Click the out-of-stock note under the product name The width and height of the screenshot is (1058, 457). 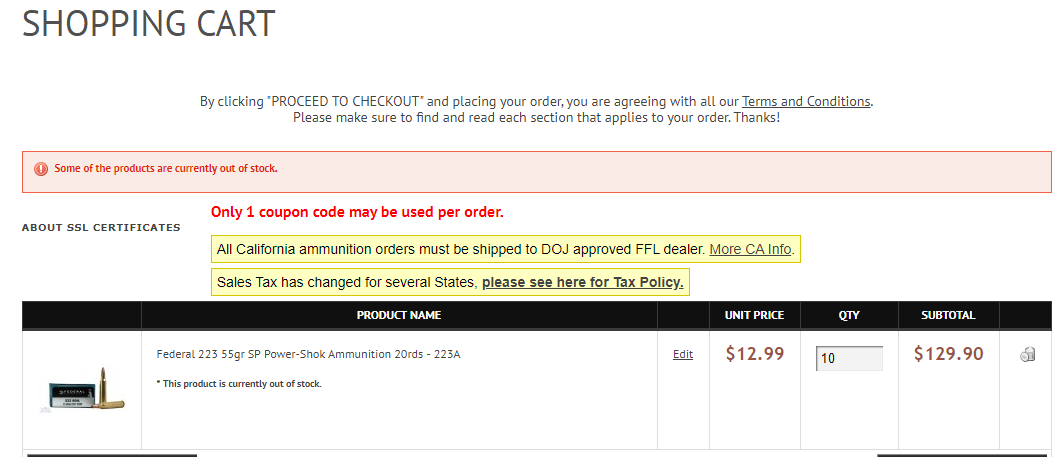239,383
